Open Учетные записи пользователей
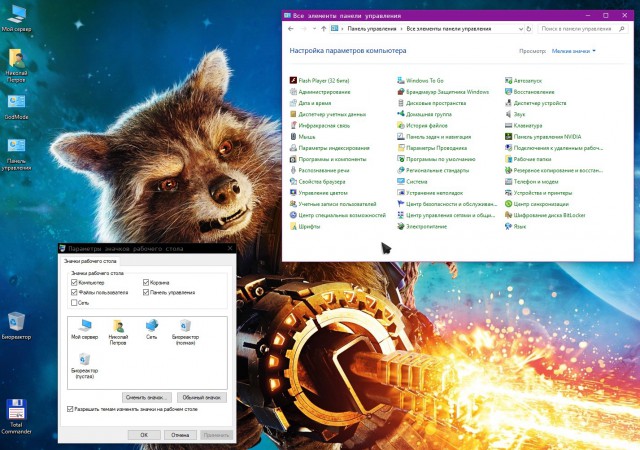Screen dimensions: 640x450 333,204
